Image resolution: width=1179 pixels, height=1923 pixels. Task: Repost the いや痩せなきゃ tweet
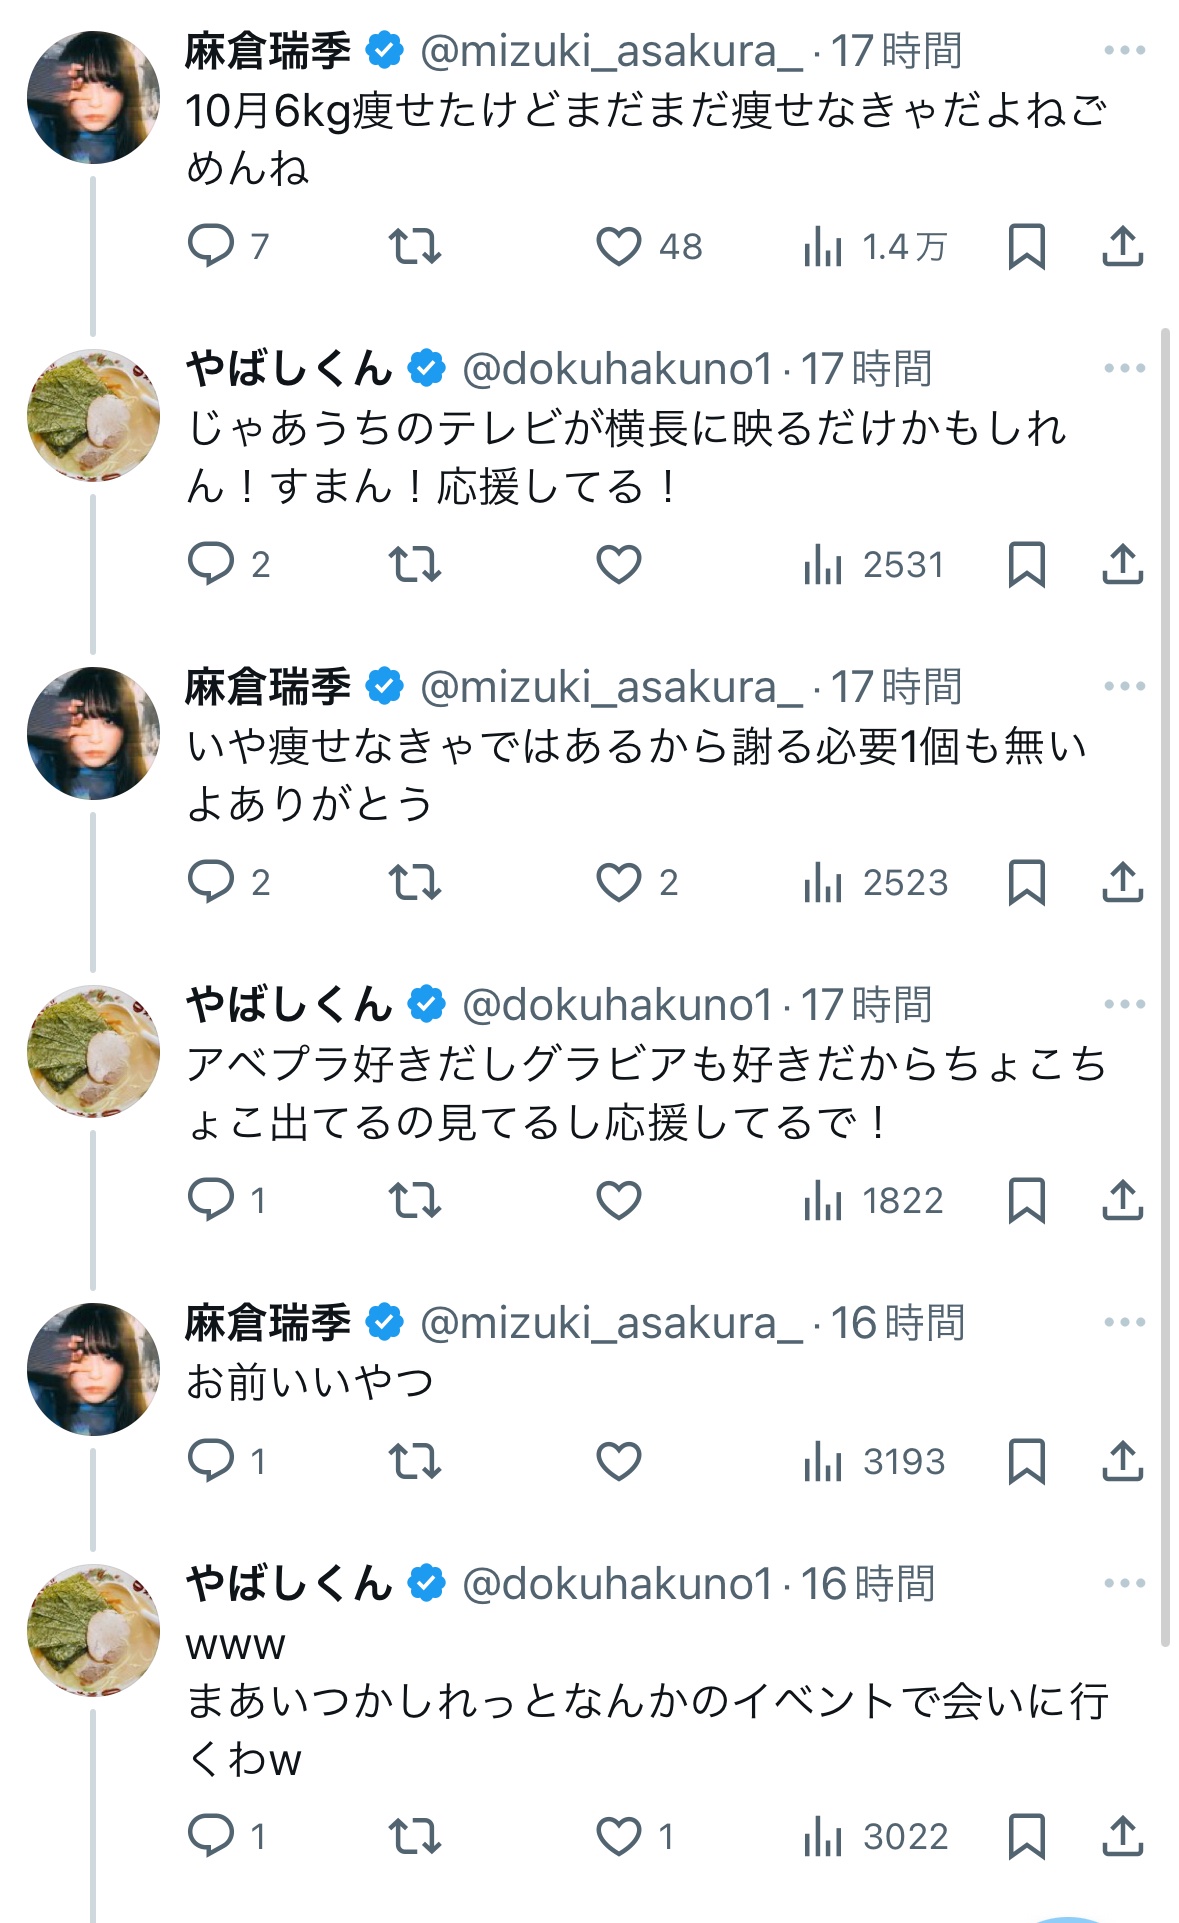click(415, 882)
